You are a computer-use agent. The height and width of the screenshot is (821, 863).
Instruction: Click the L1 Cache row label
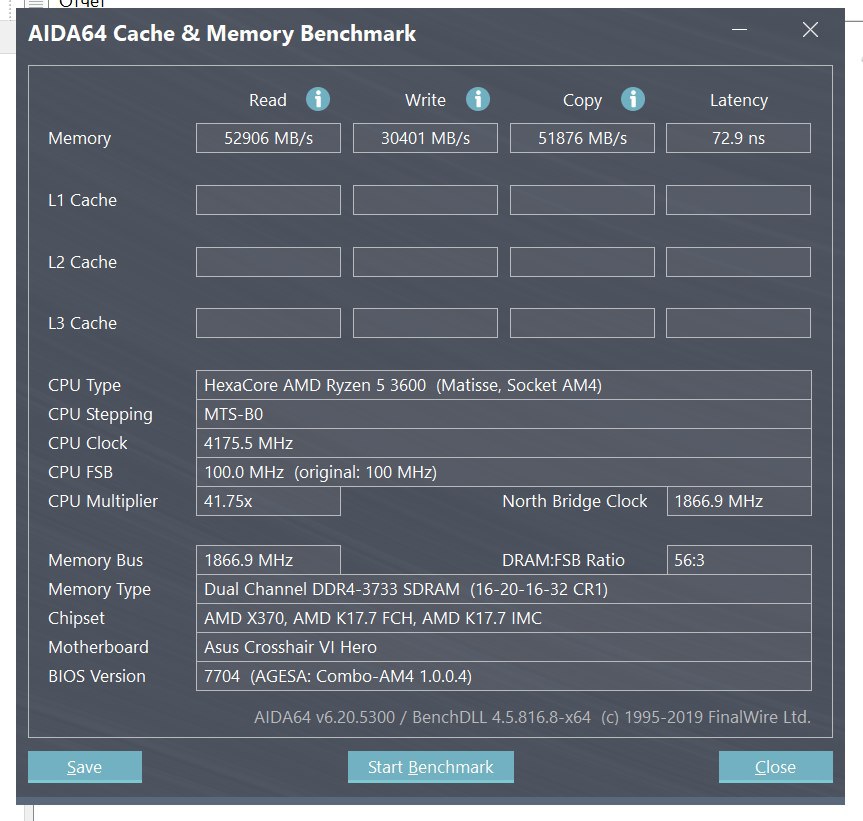click(83, 200)
